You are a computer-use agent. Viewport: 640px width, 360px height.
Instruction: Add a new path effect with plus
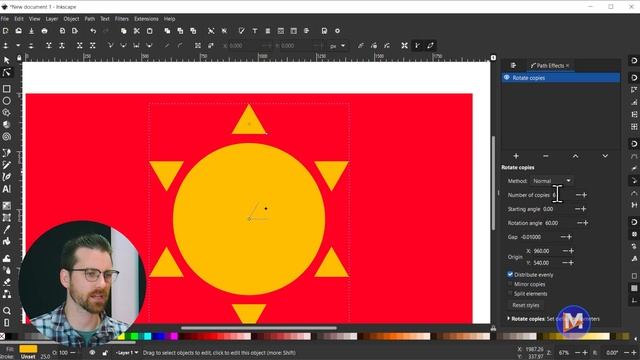516,156
